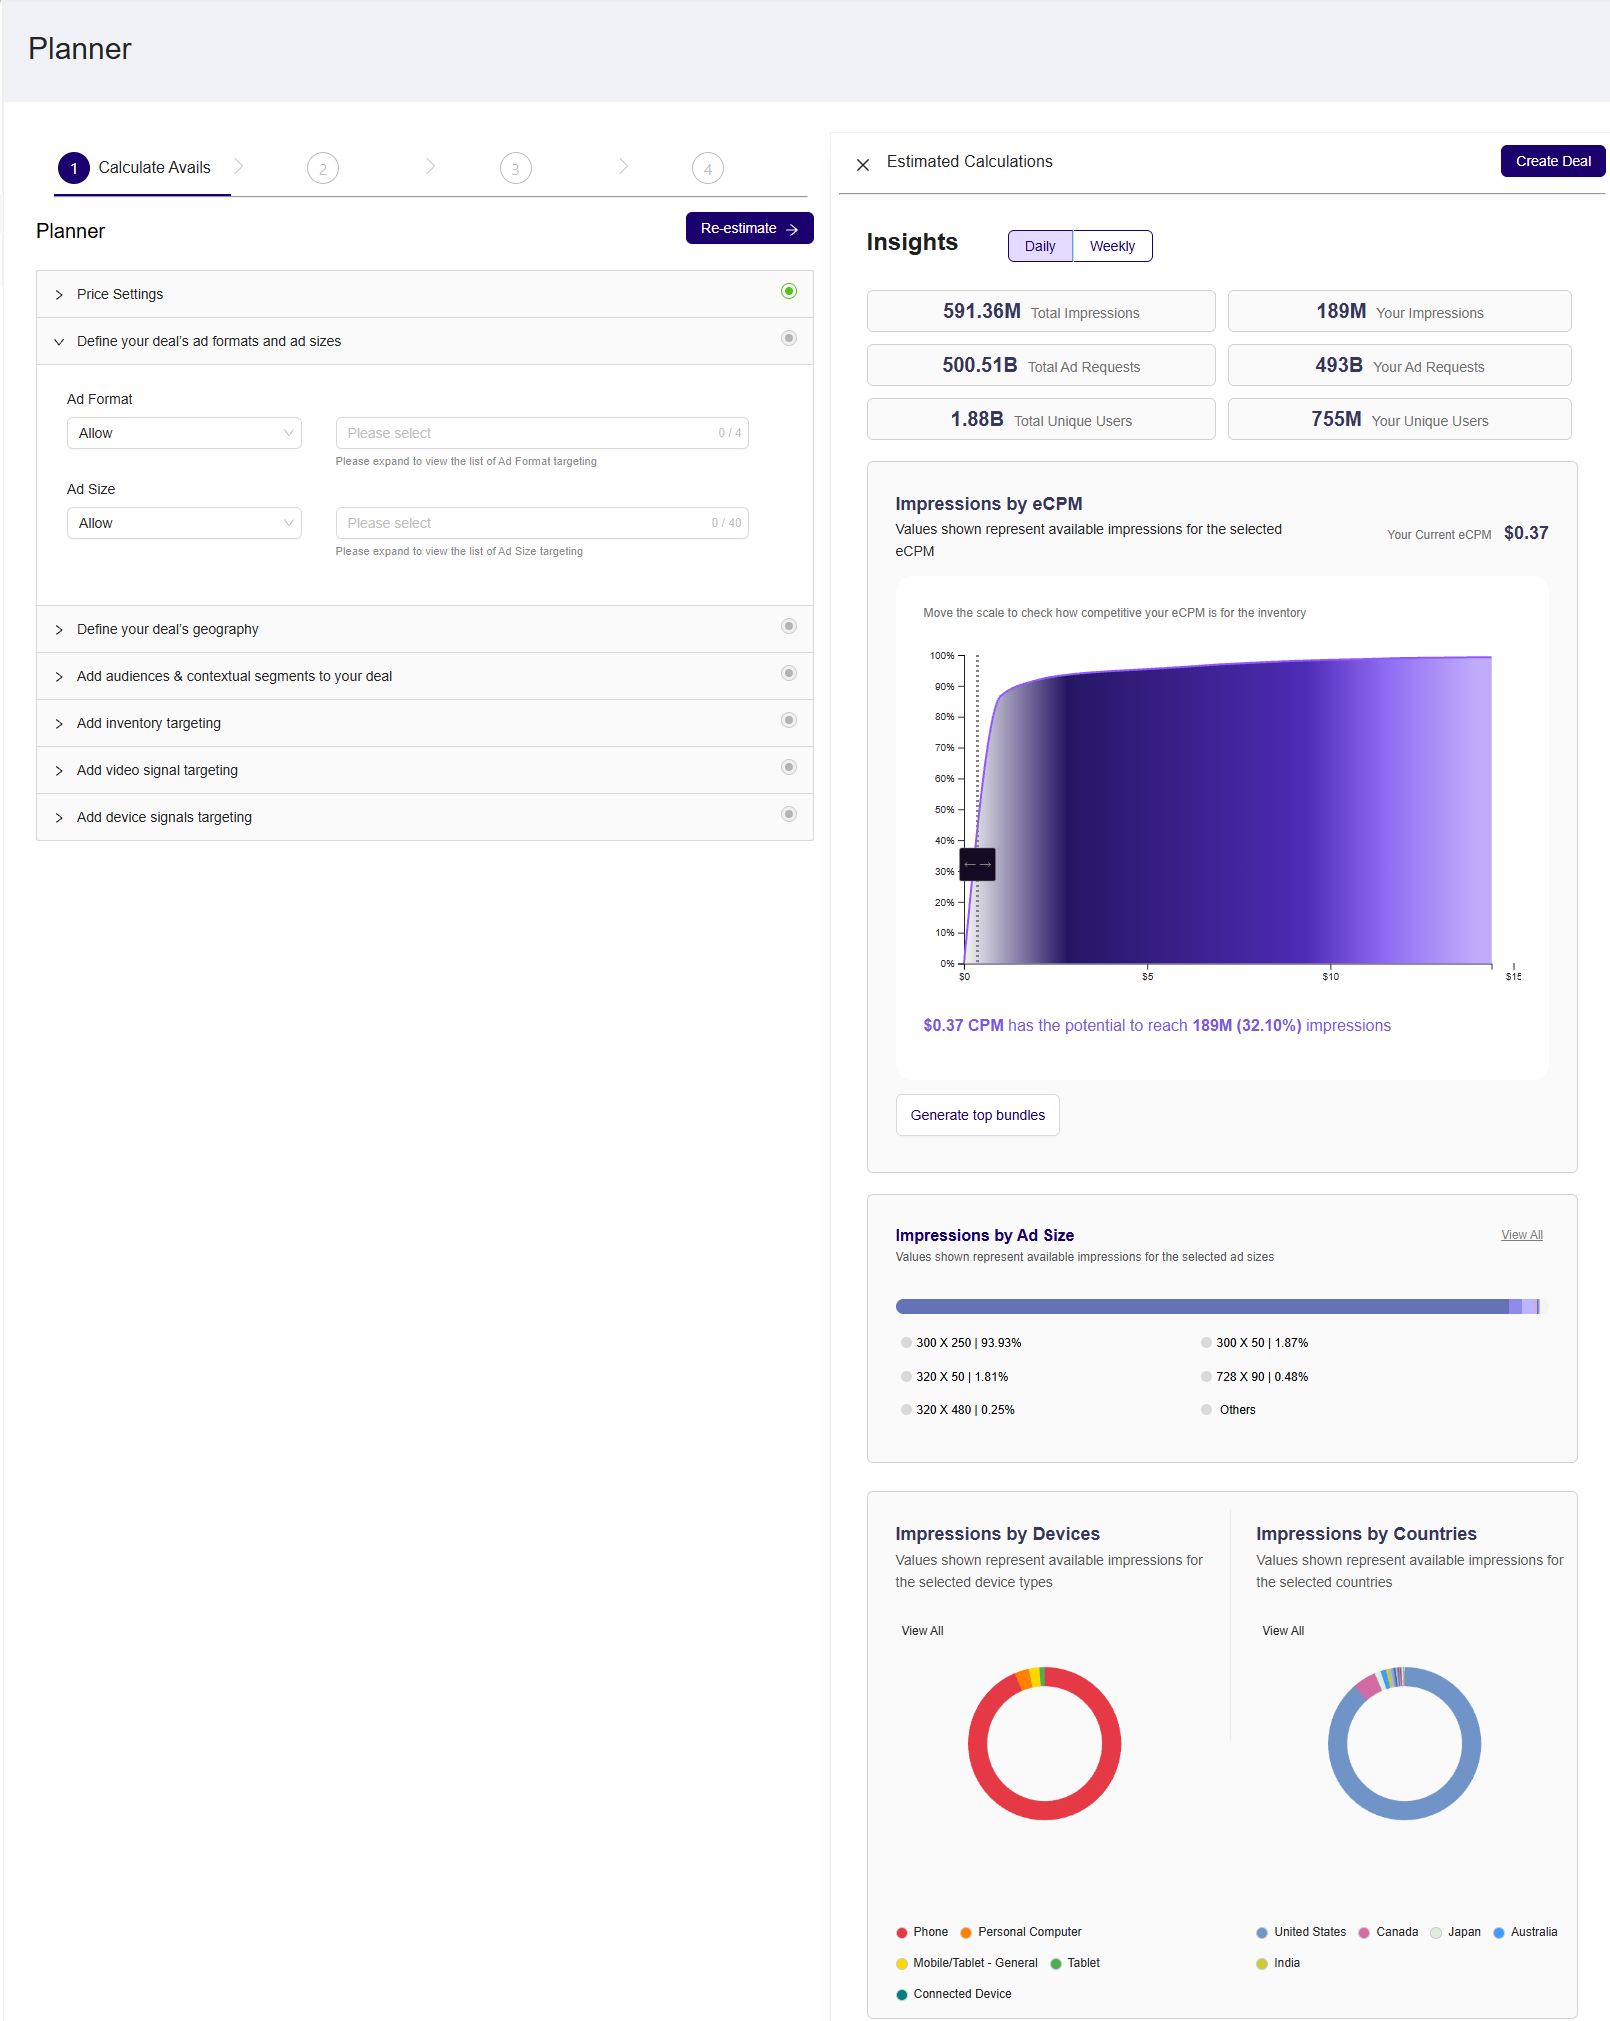Click the geography section status indicator
Screen dimensions: 1610x2021
[x=789, y=626]
